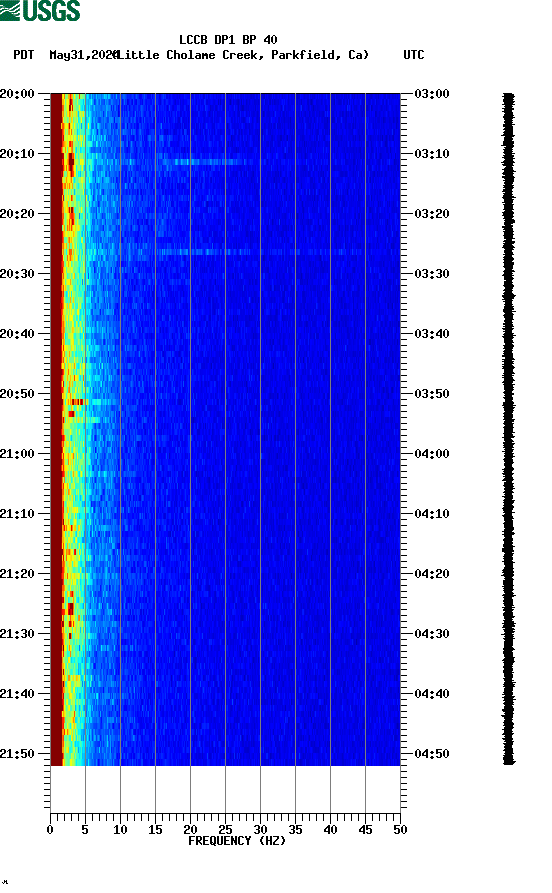Click the '04:20' UTC time label
This screenshot has height=893, width=552.
[432, 574]
